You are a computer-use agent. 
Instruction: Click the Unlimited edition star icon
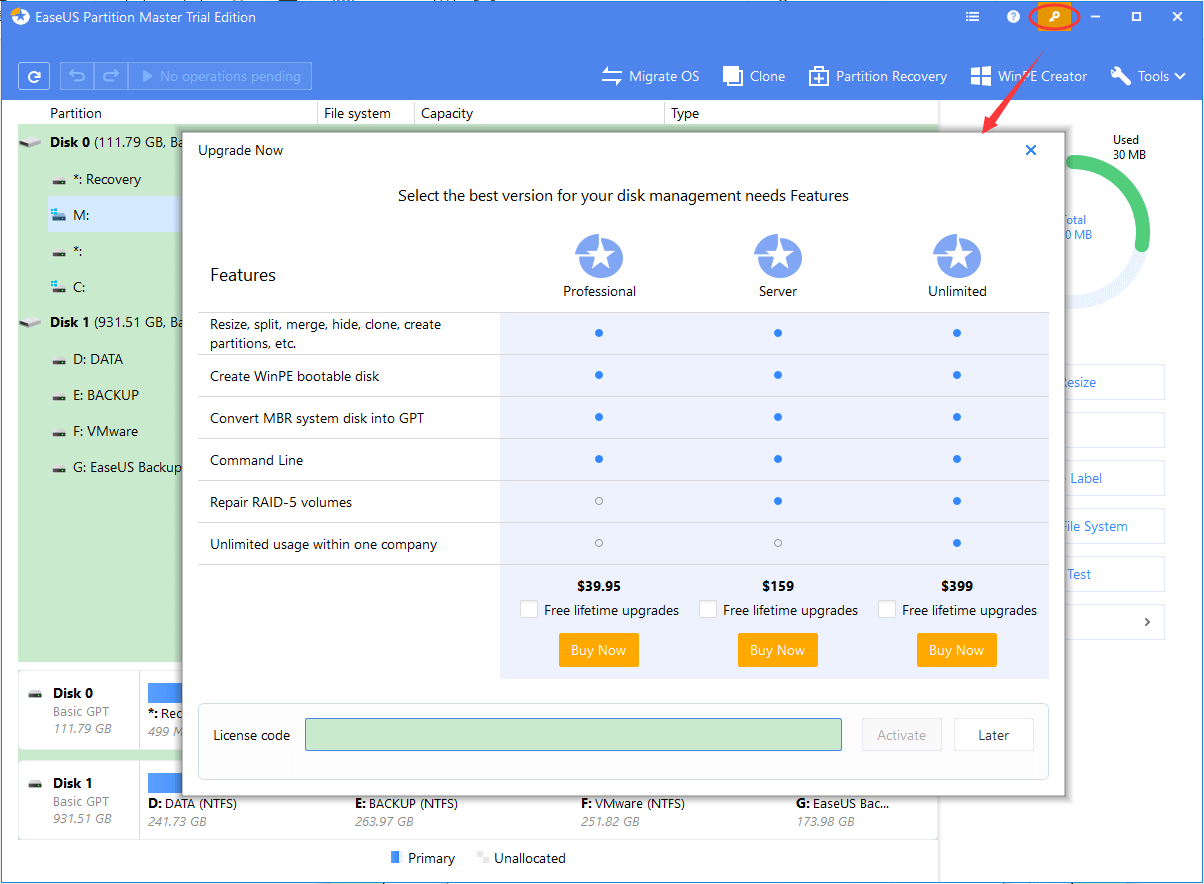coord(957,257)
